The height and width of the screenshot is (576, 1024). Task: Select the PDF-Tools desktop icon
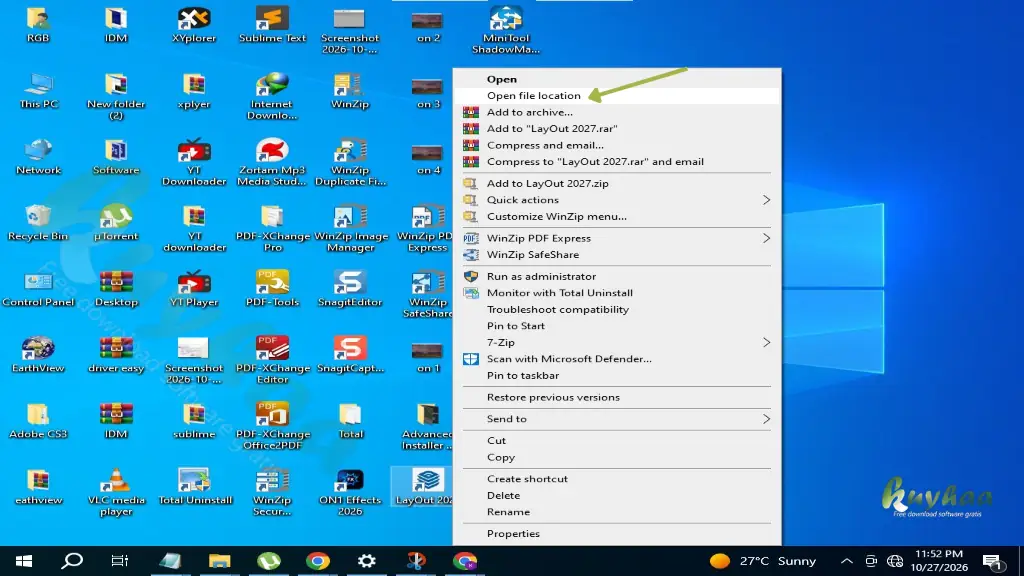(x=272, y=289)
